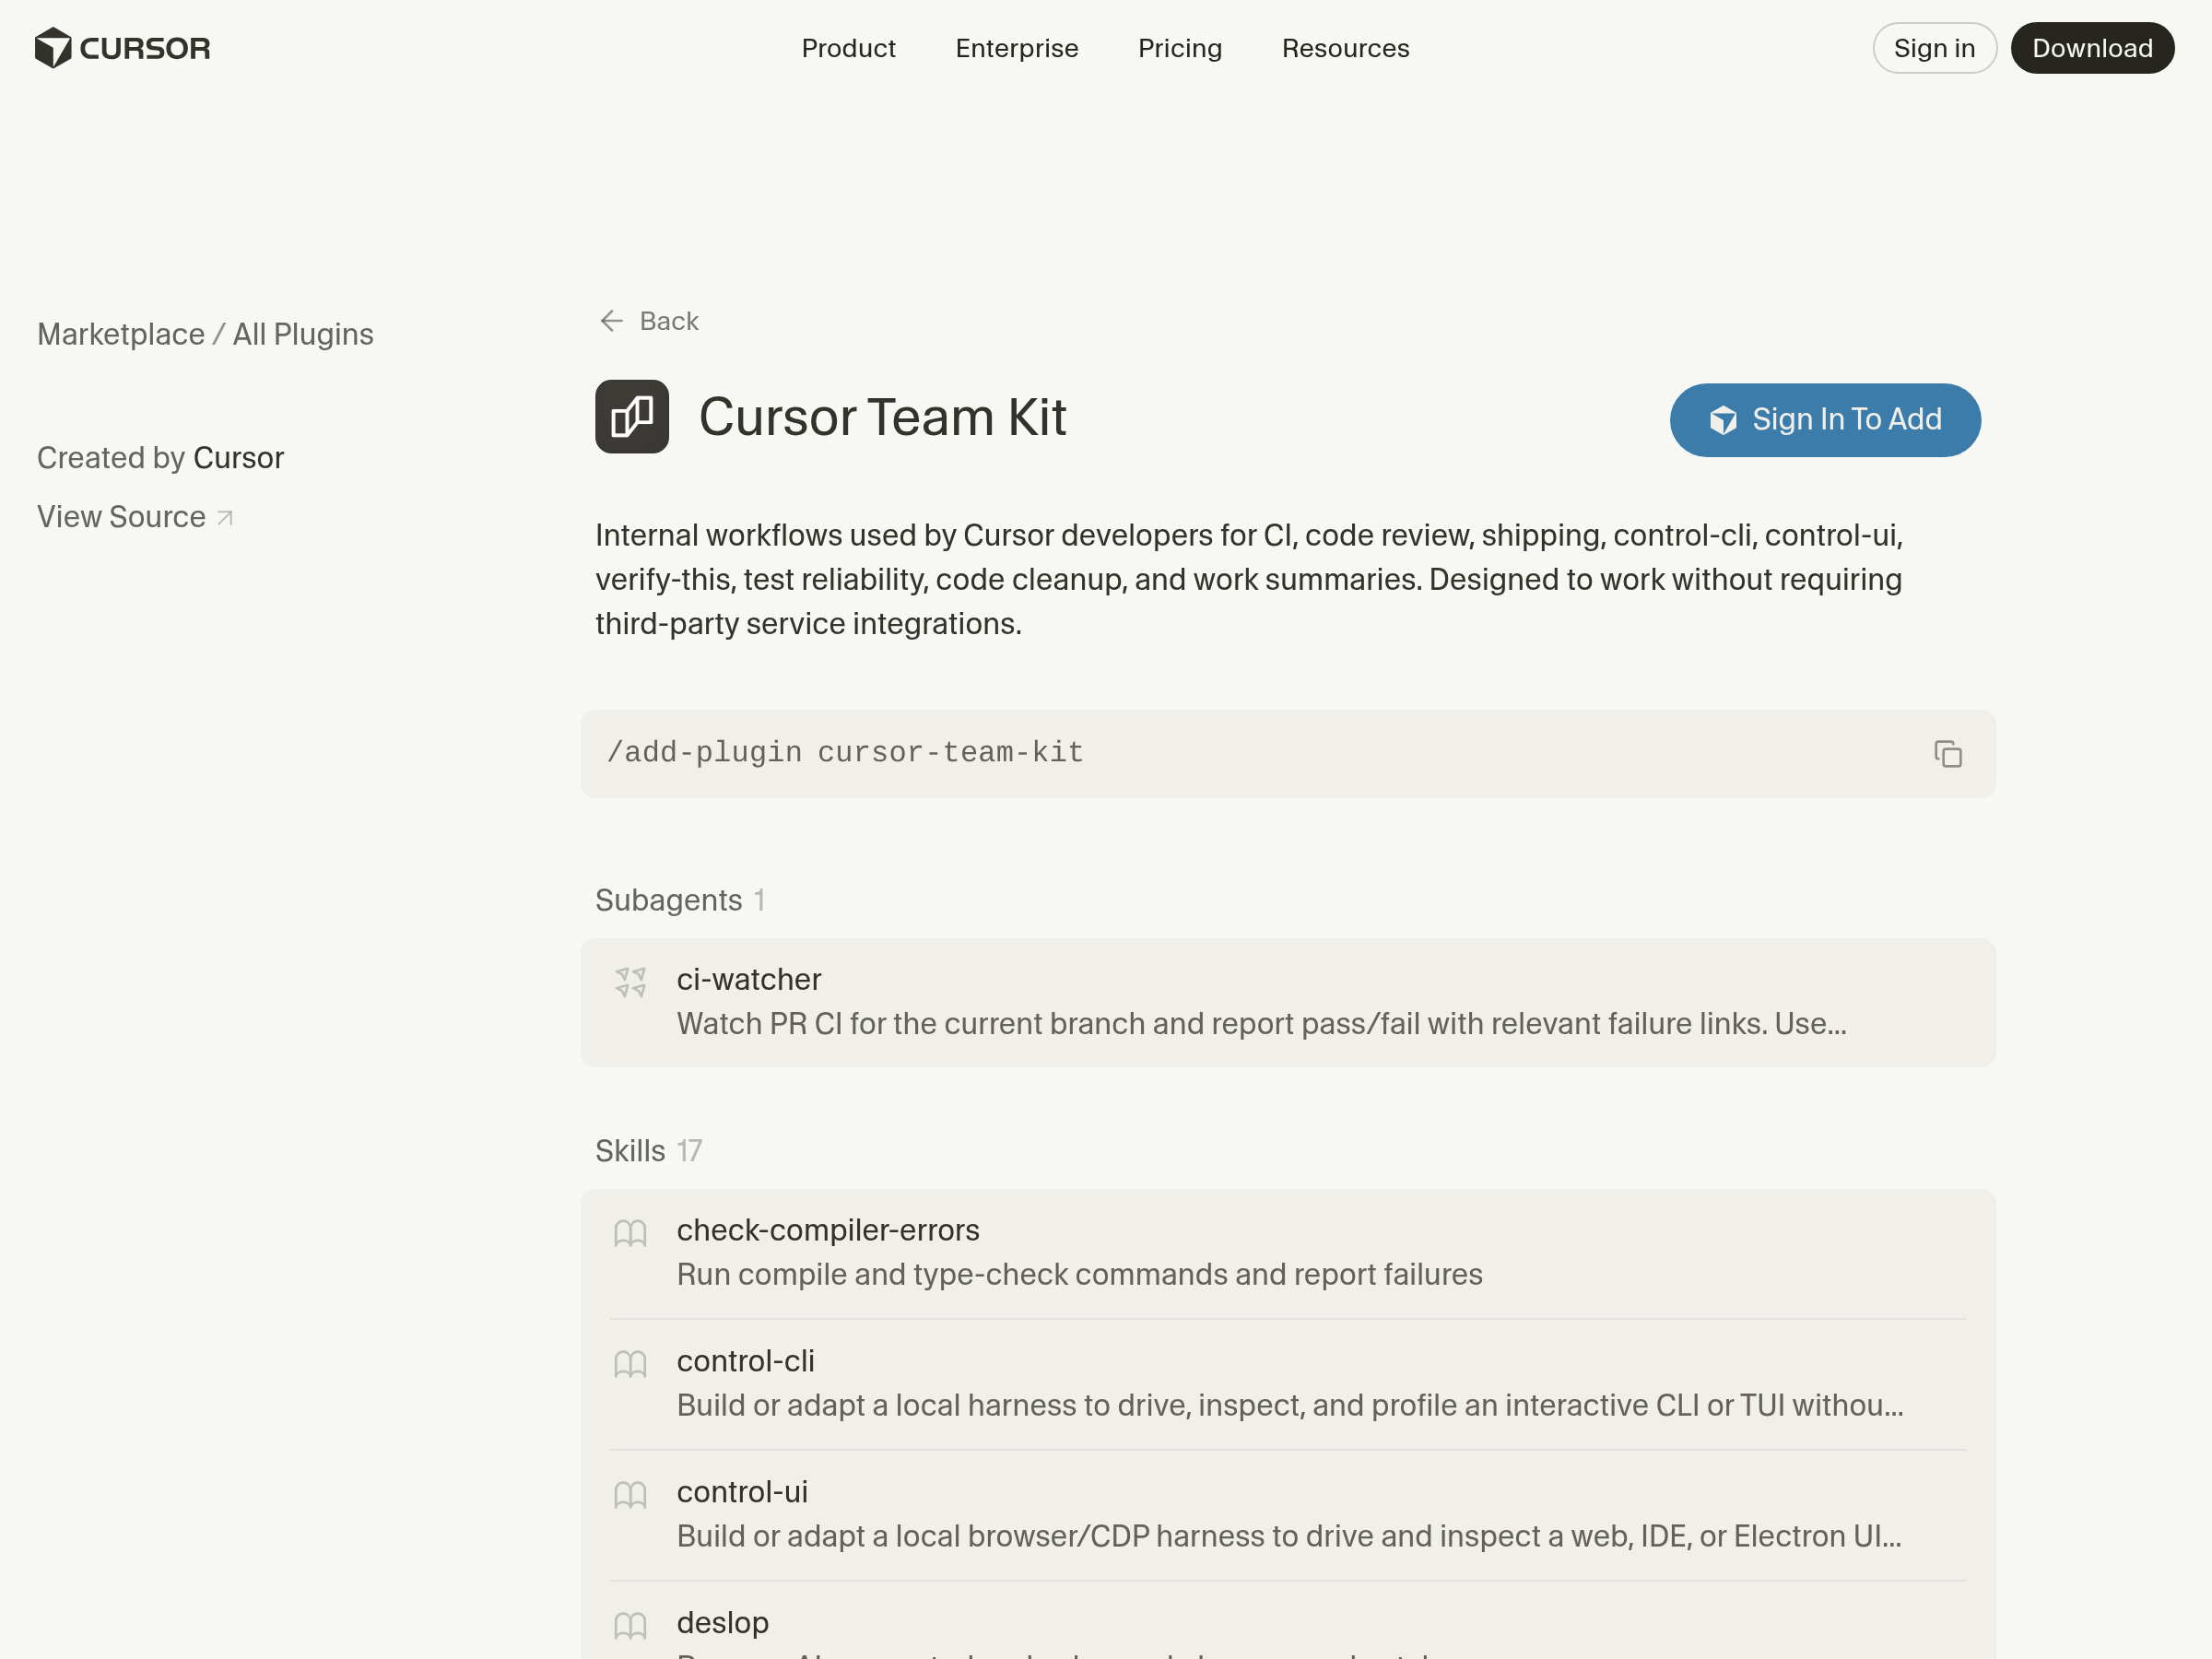
Task: Click the cube icon in Sign In To Add
Action: [1722, 420]
